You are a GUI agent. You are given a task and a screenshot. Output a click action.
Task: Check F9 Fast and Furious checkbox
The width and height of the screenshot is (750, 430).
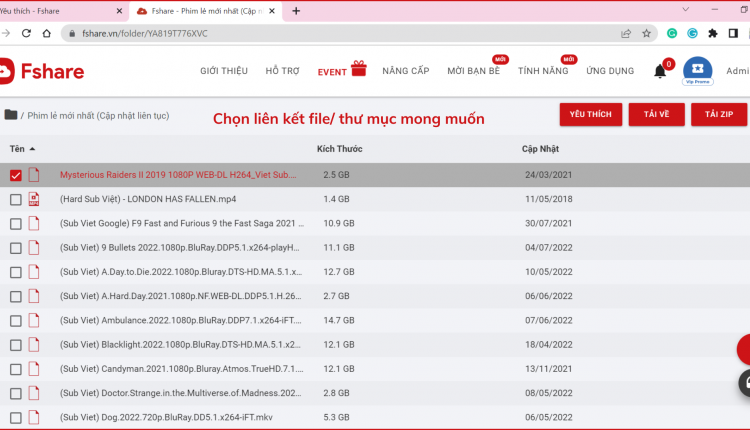click(x=16, y=224)
